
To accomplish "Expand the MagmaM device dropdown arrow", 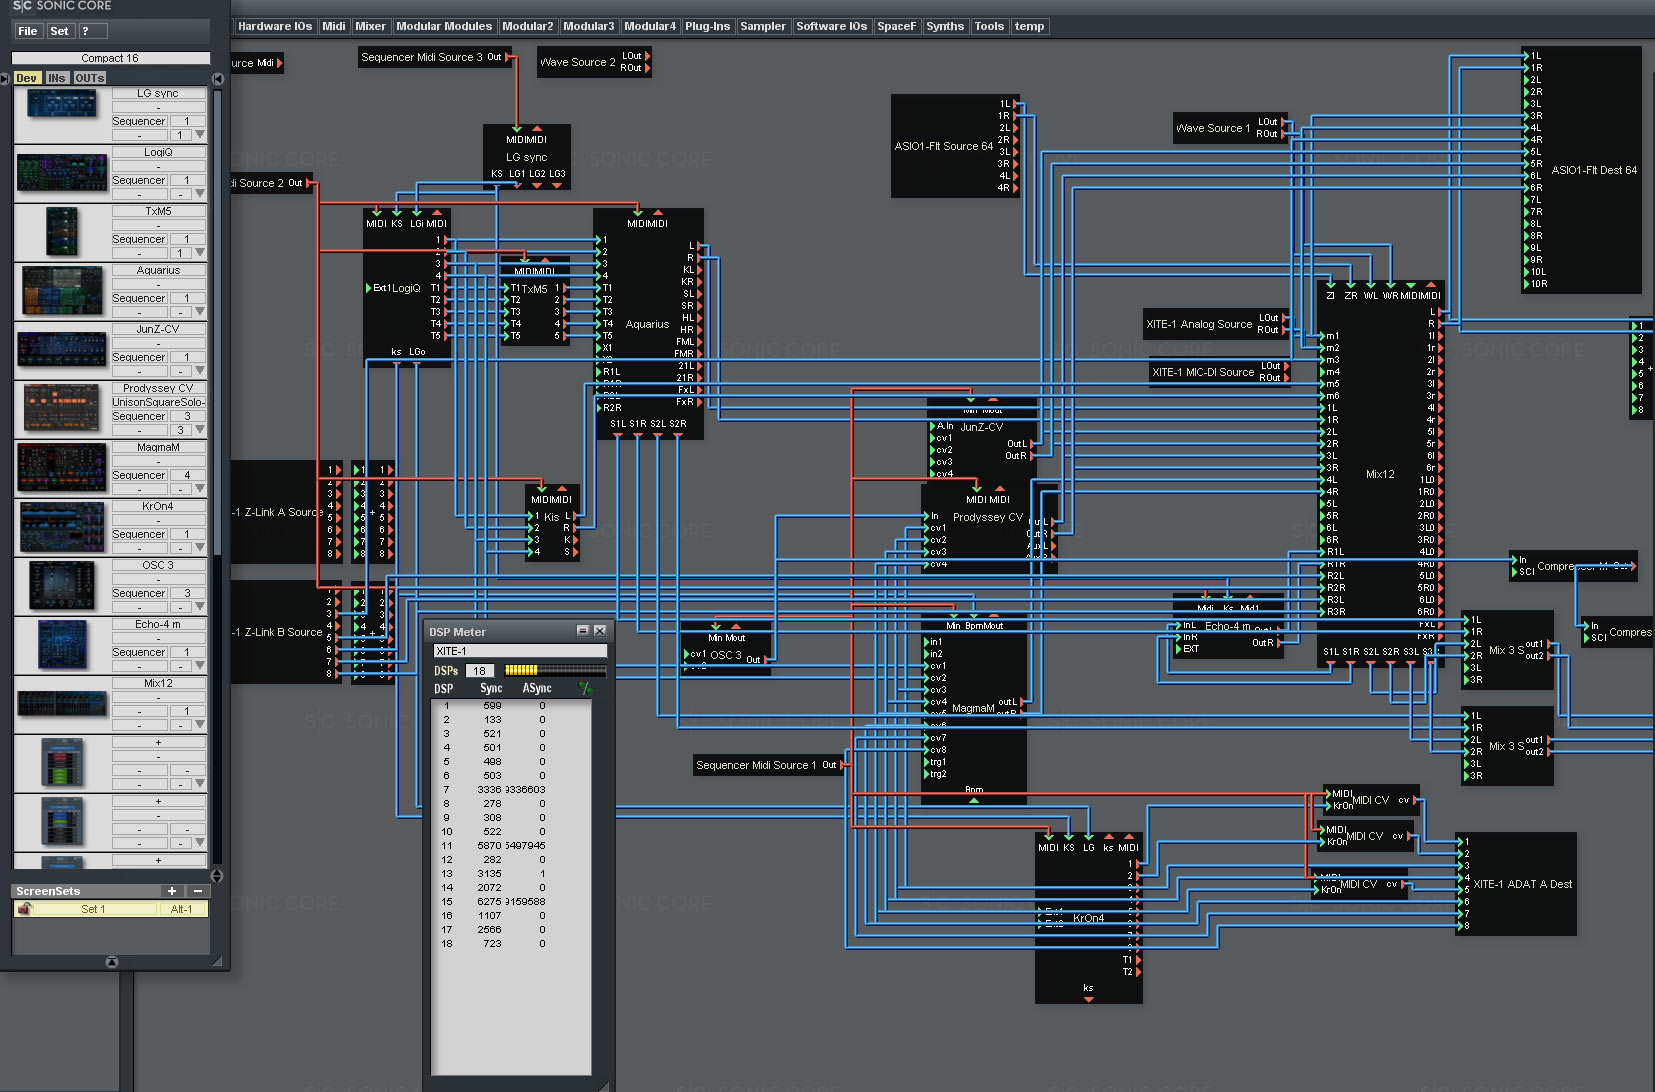I will click(x=200, y=488).
